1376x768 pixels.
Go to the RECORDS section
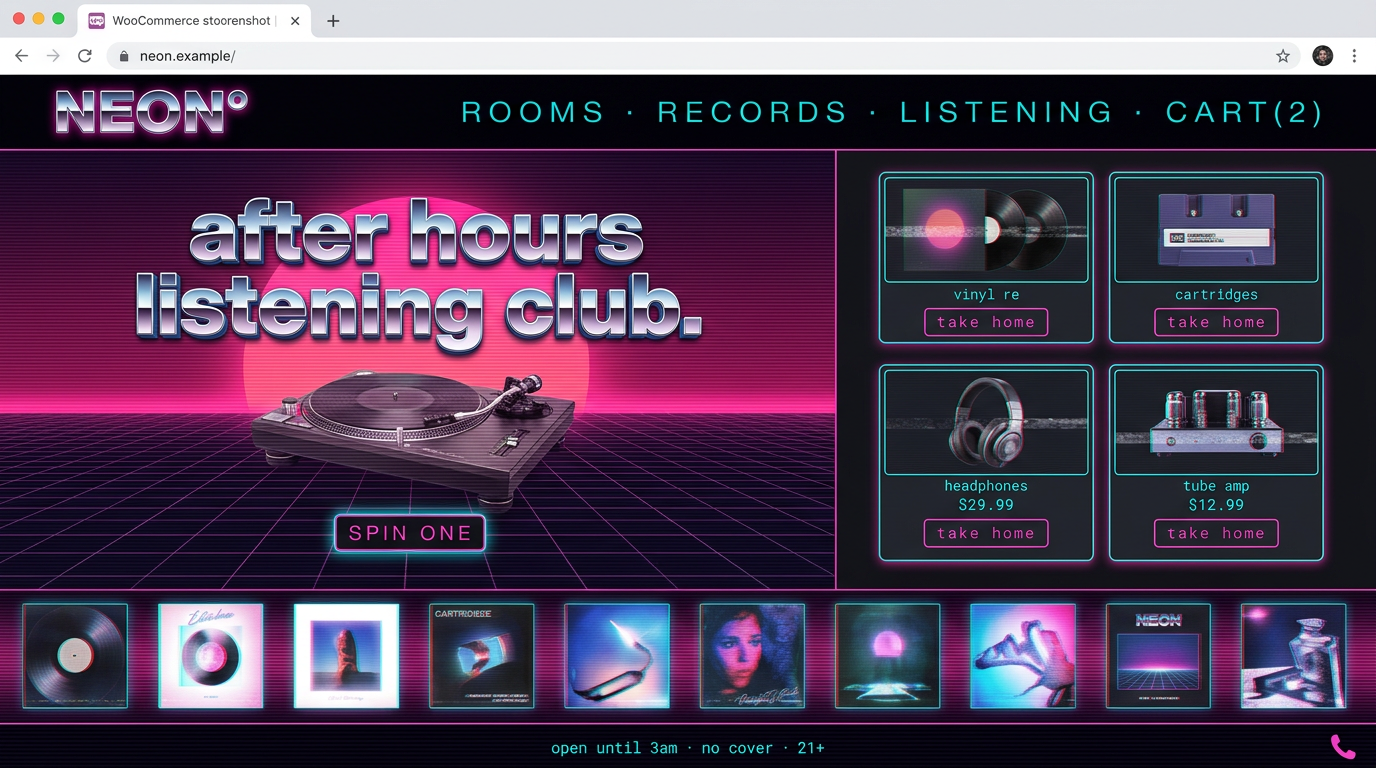pyautogui.click(x=752, y=112)
